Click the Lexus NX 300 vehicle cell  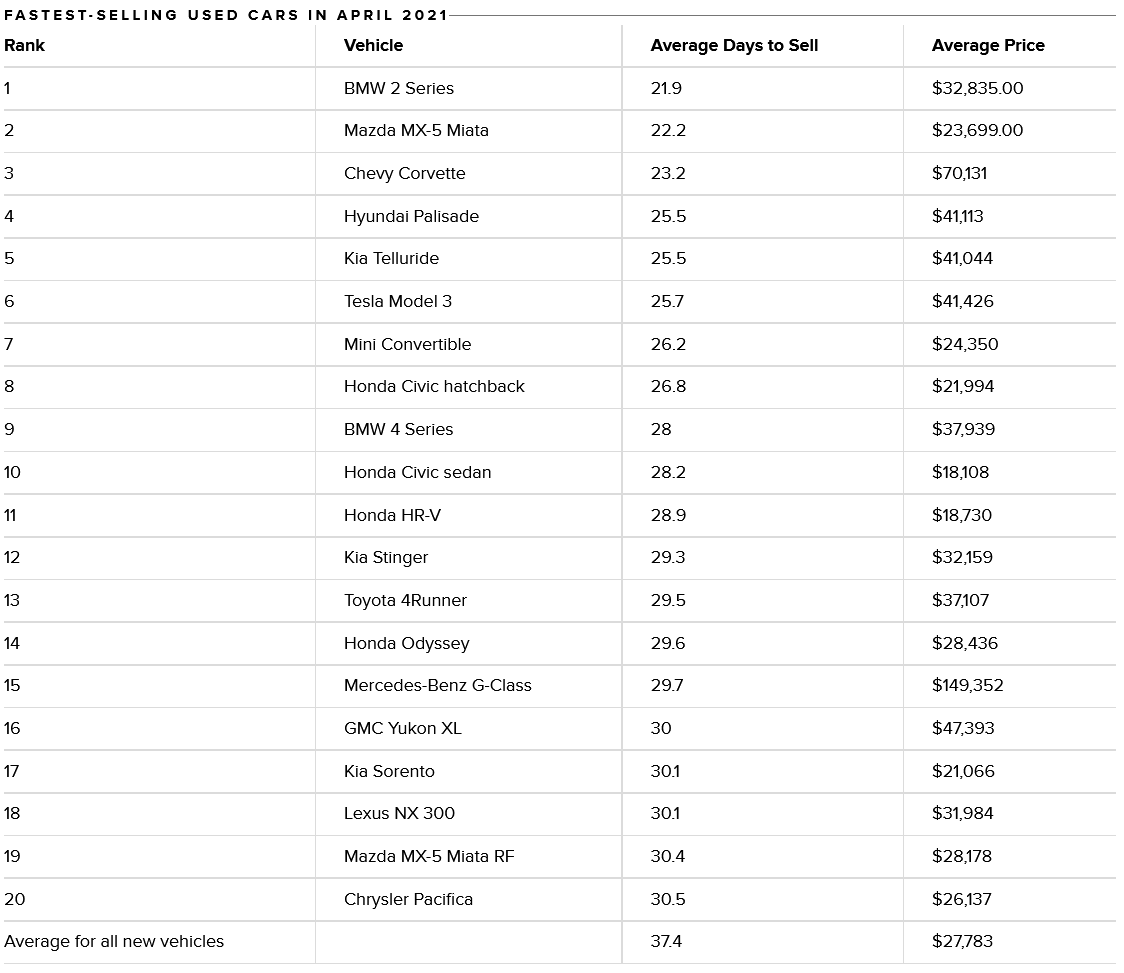click(x=399, y=813)
